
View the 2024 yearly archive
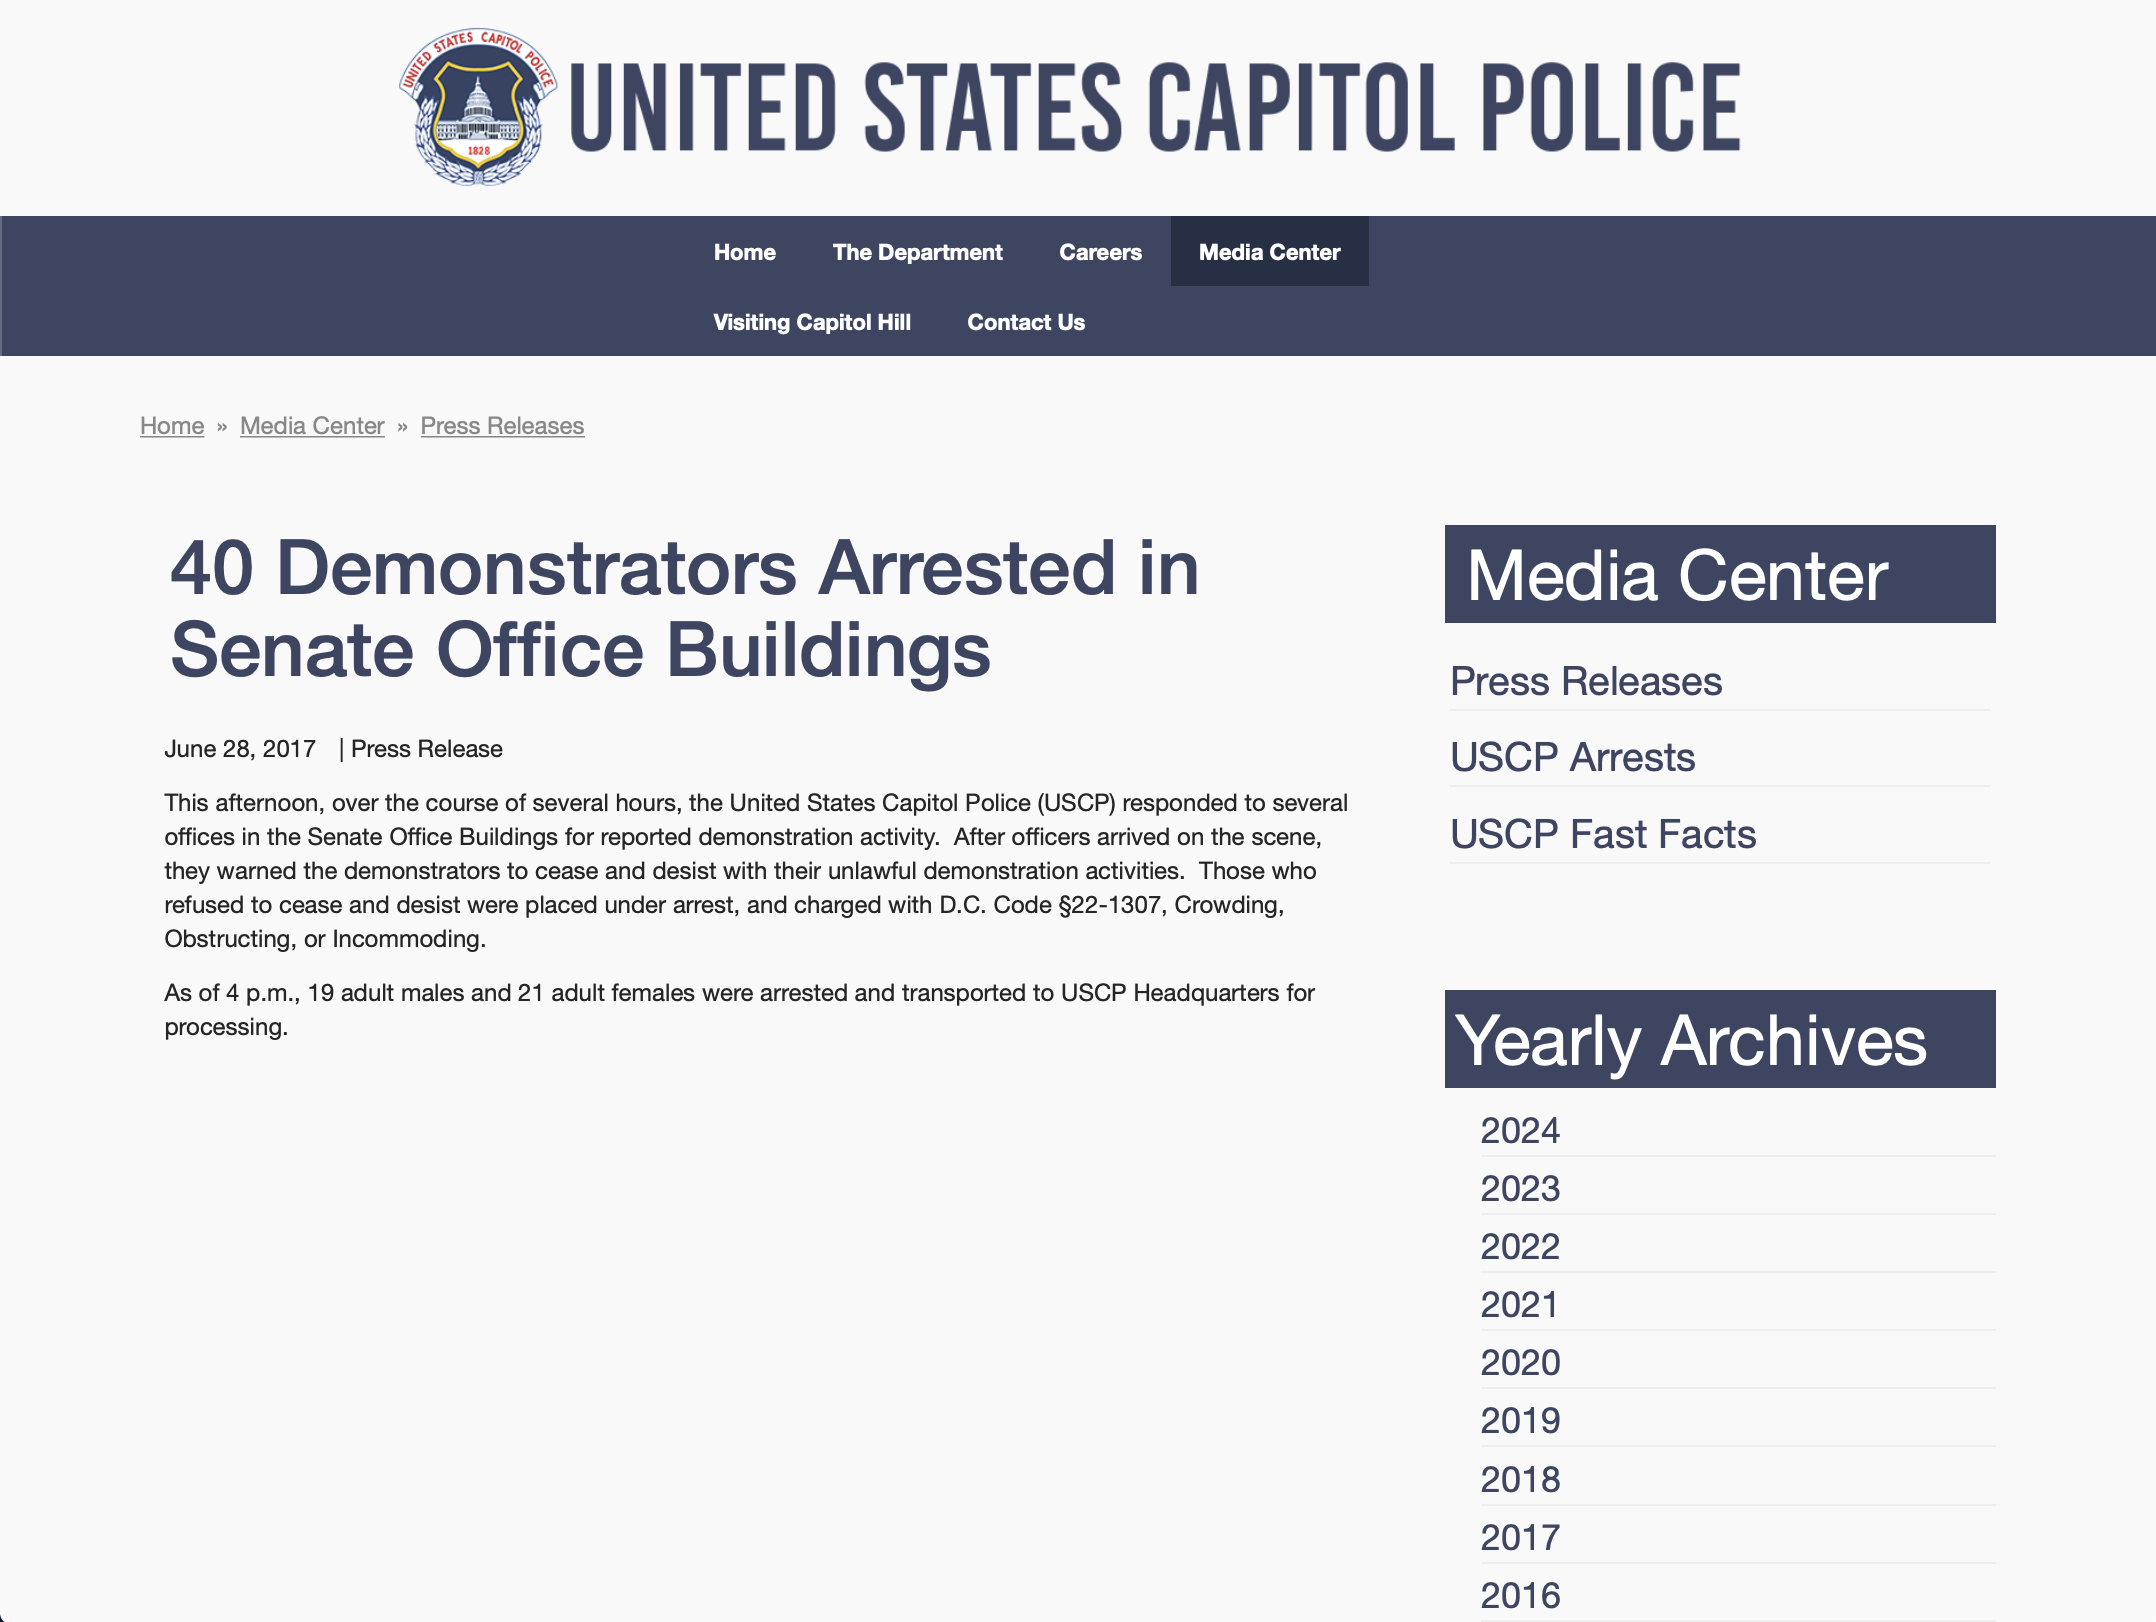pos(1520,1131)
